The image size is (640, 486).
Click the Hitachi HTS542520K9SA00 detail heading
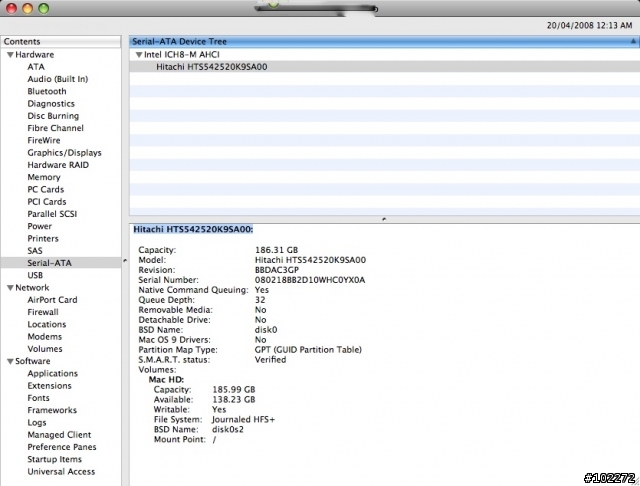[193, 229]
